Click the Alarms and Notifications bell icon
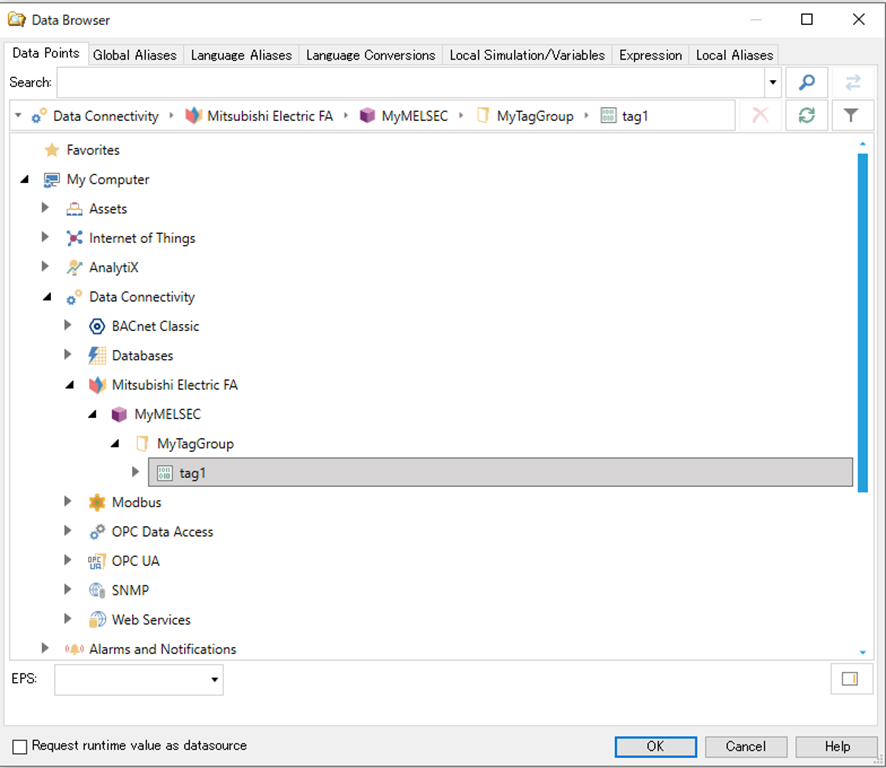The height and width of the screenshot is (768, 886). [74, 649]
